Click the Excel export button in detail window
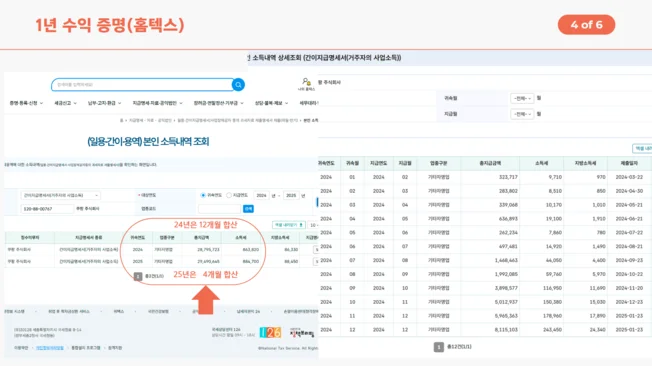This screenshot has width=652, height=366. (642, 148)
